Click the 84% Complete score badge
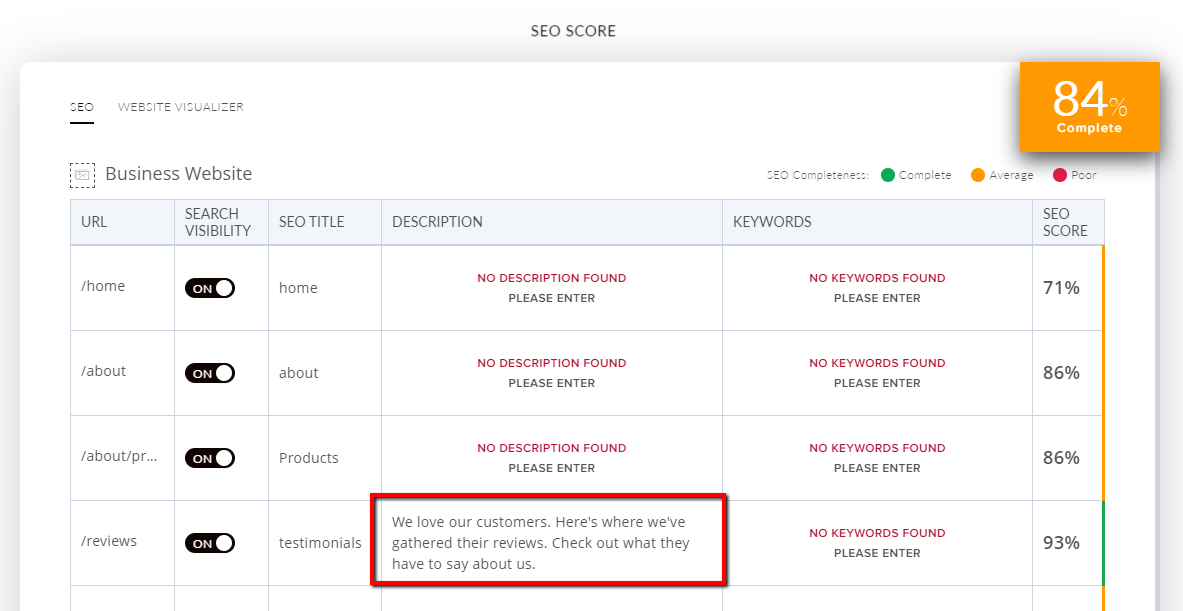 coord(1089,106)
